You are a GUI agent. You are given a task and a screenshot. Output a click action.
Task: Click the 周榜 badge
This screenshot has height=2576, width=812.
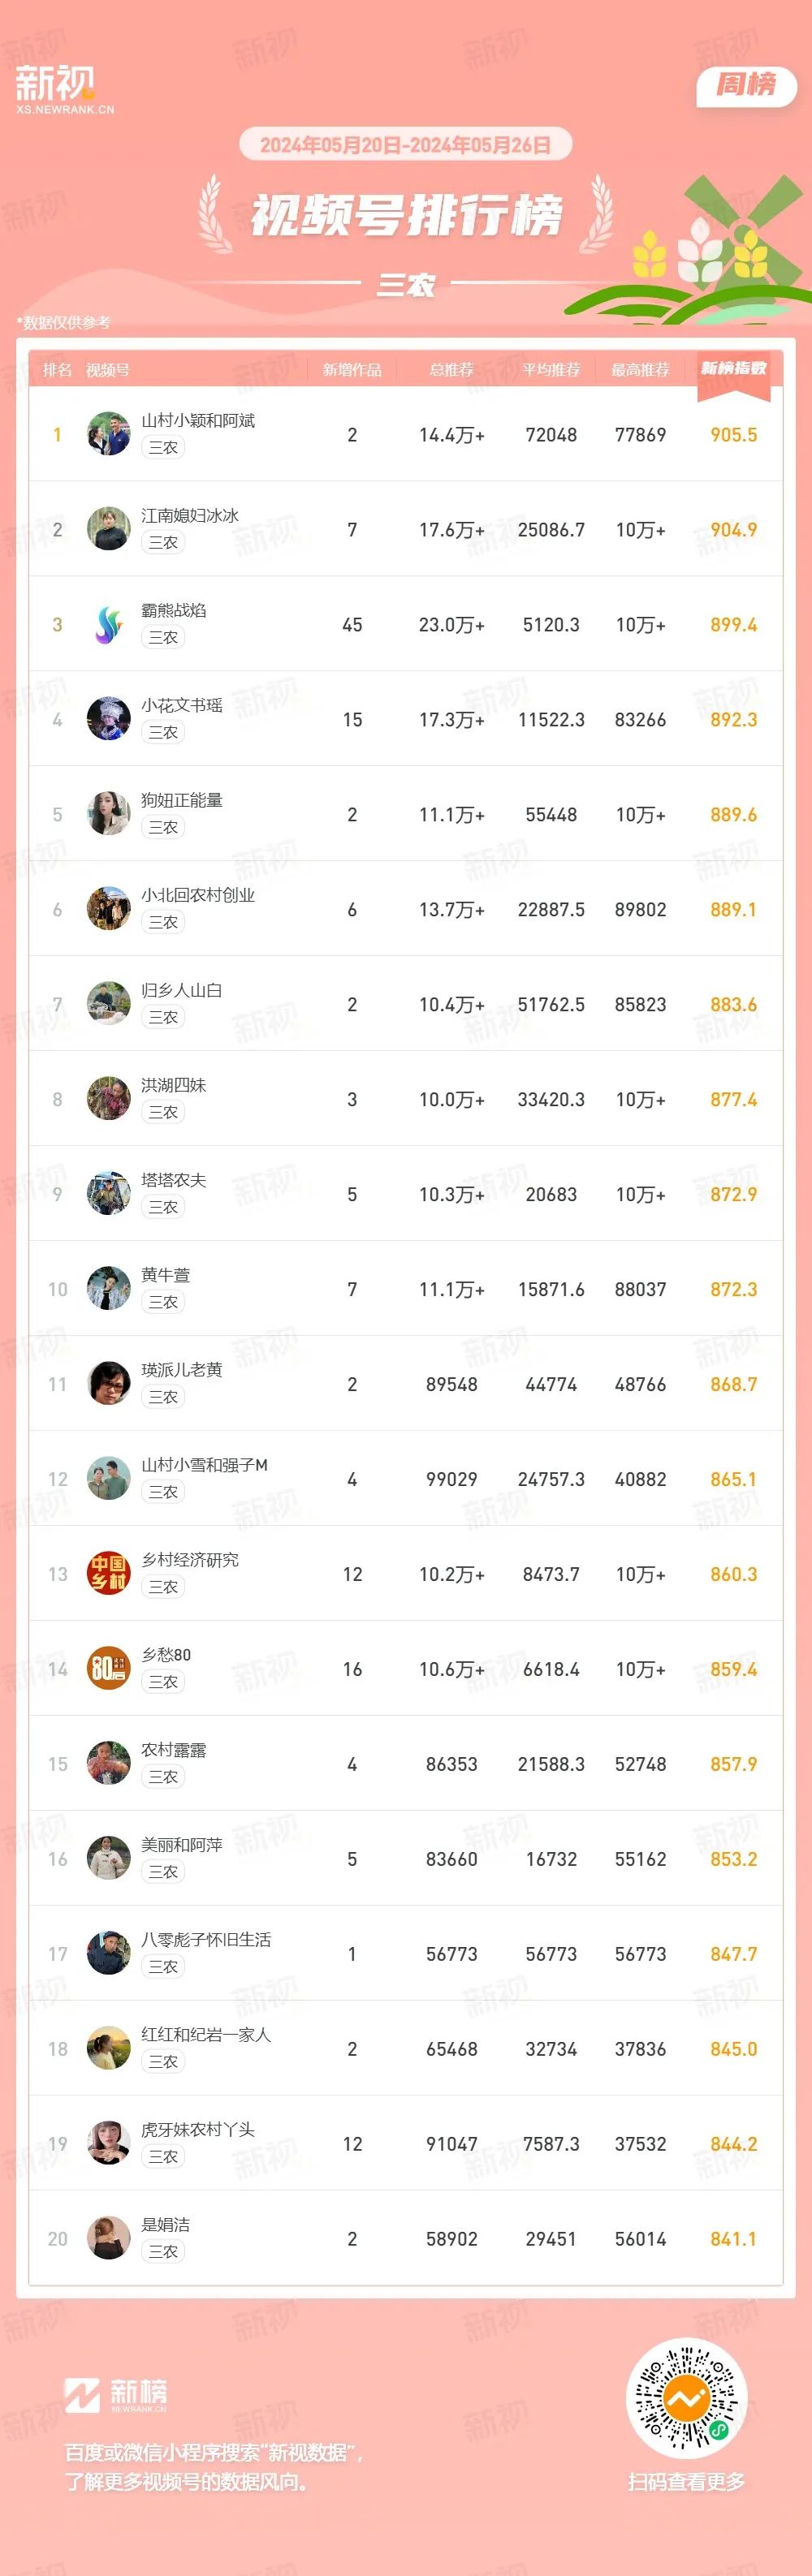point(746,86)
